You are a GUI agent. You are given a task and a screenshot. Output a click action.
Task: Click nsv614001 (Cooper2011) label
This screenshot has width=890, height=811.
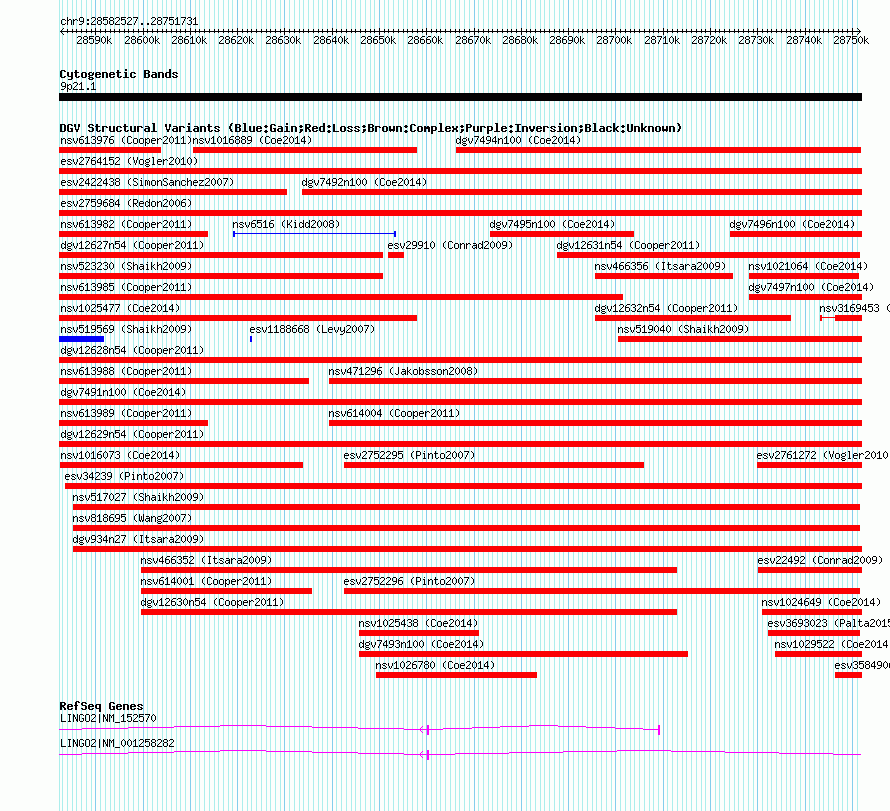[206, 581]
